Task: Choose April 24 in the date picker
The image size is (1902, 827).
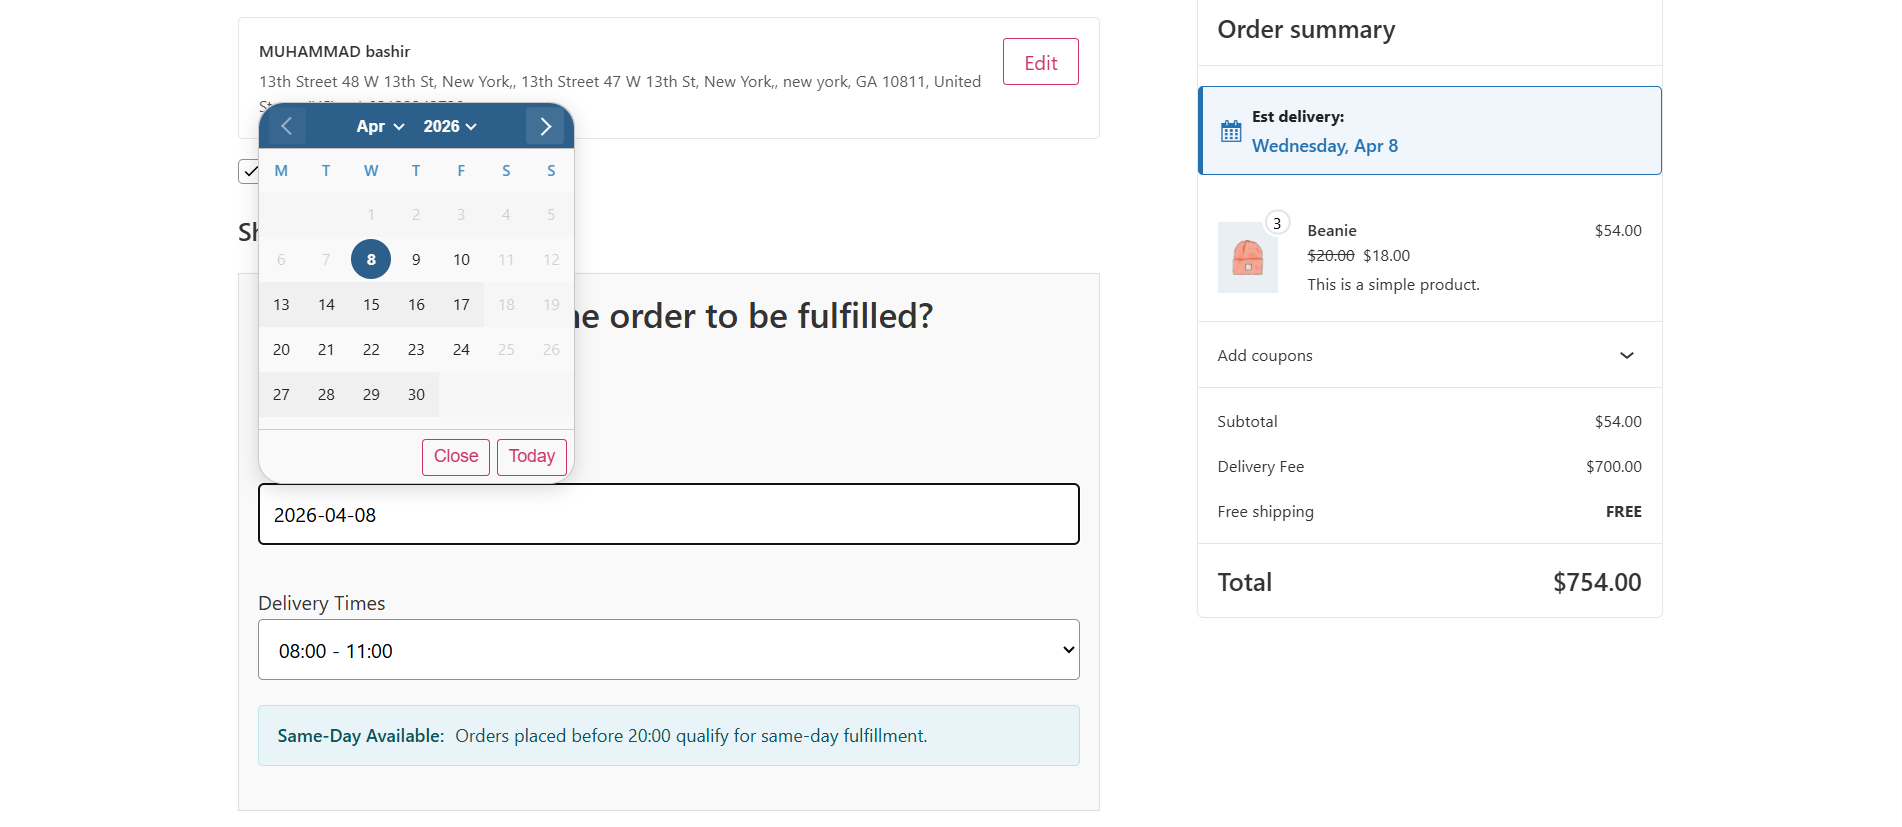Action: point(461,350)
